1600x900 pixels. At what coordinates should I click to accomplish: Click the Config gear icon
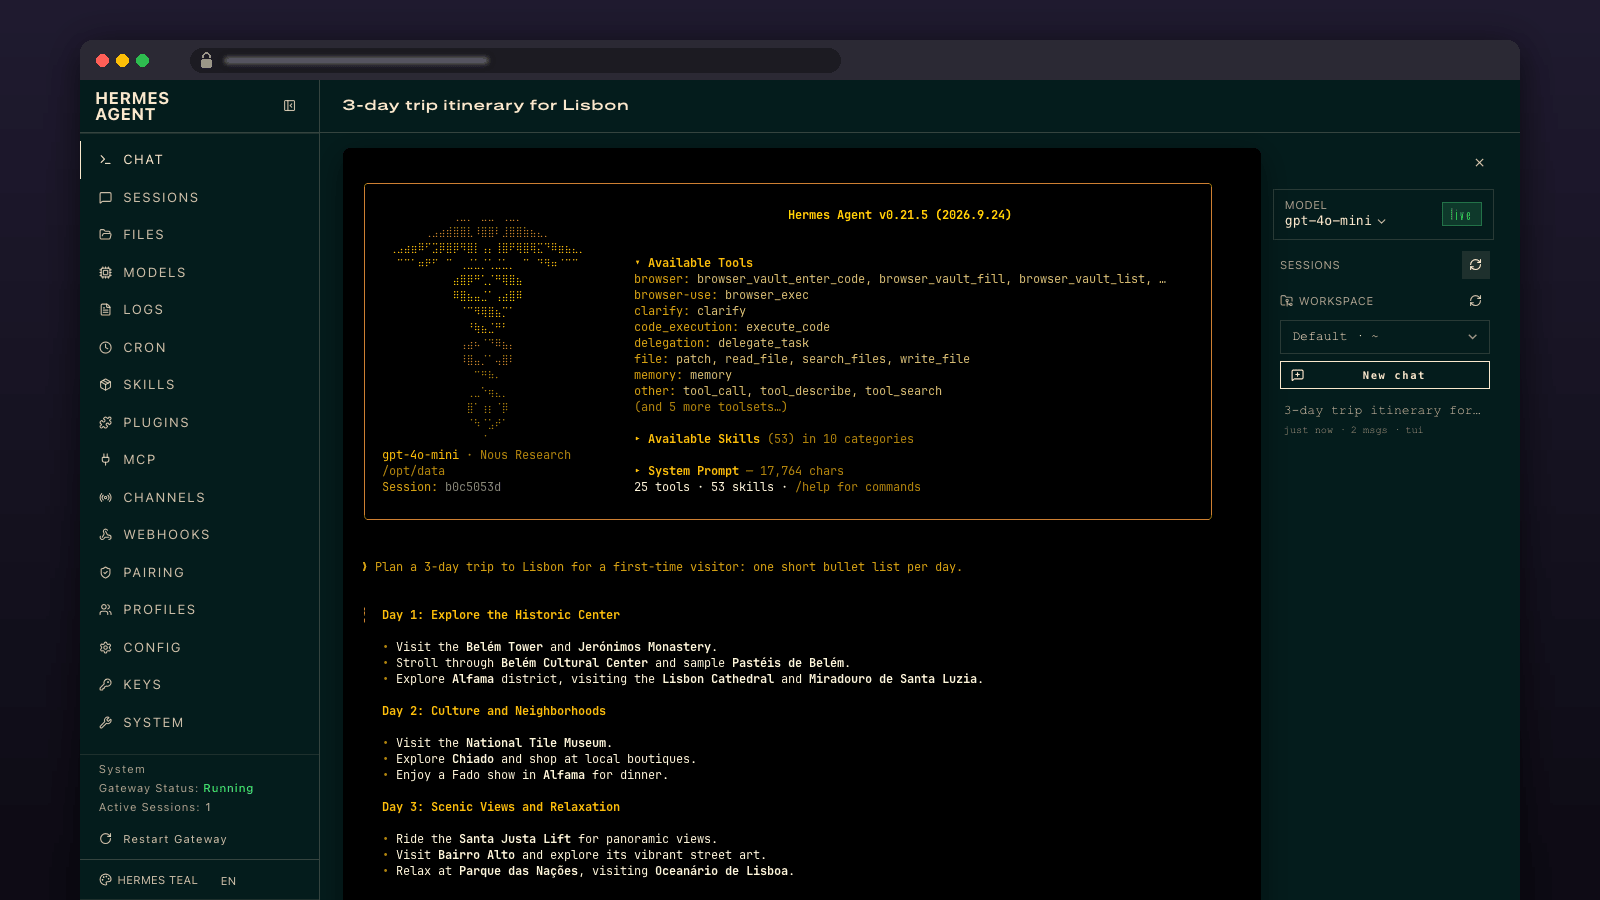tap(105, 648)
